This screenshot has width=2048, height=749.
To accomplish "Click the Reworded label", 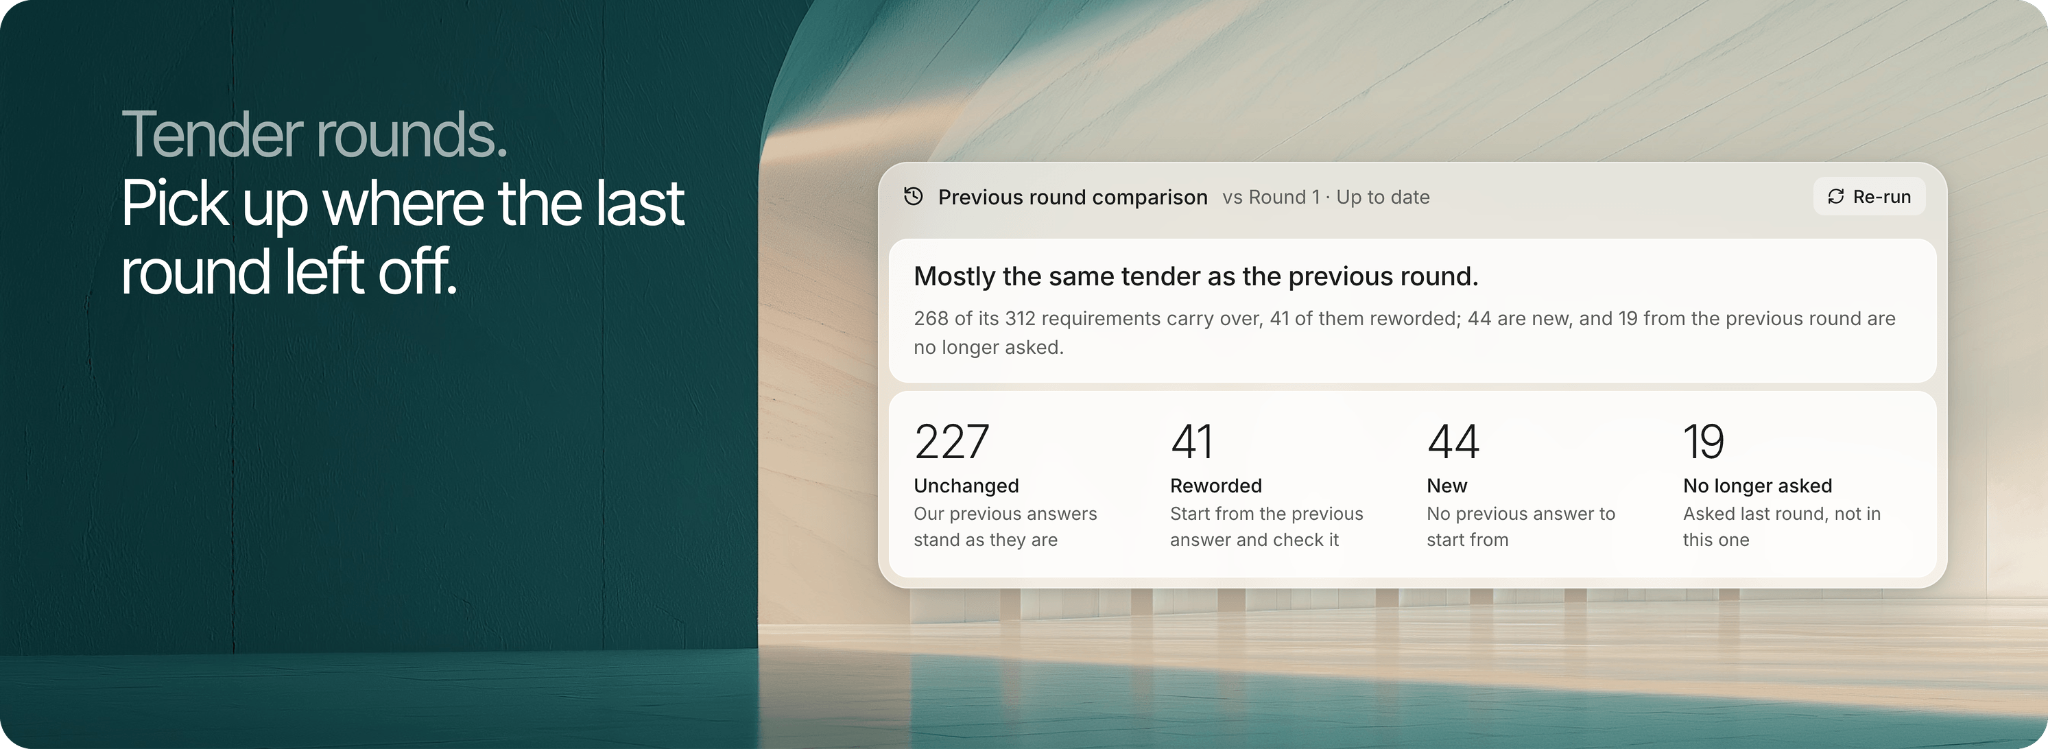I will point(1216,486).
